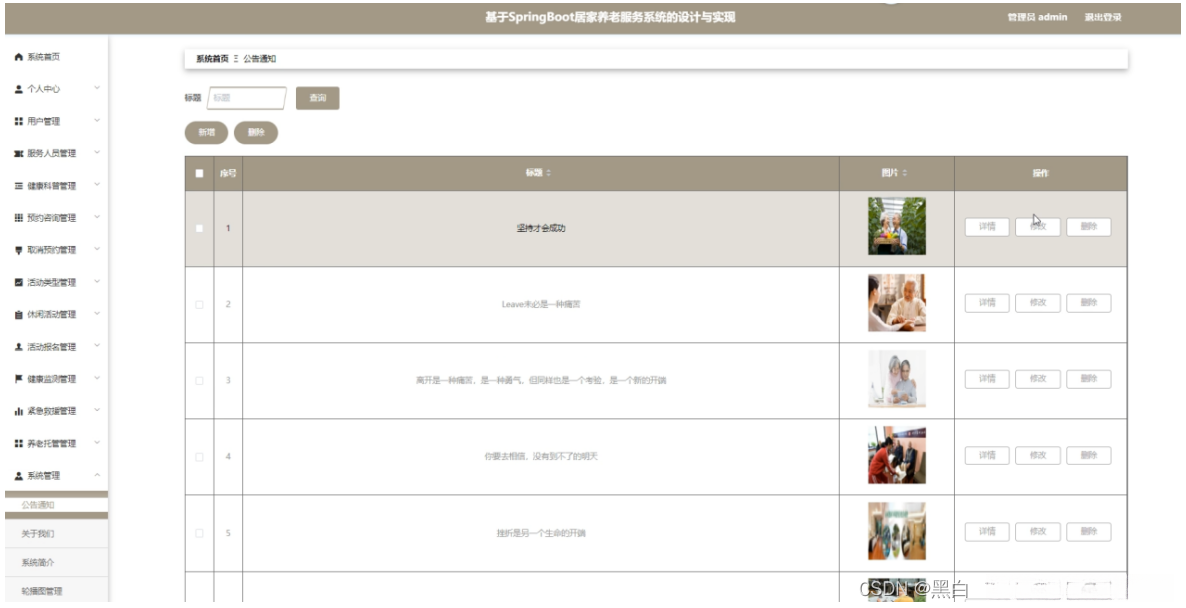Click the title text '挫折是另一个生命的开端'

click(x=541, y=533)
